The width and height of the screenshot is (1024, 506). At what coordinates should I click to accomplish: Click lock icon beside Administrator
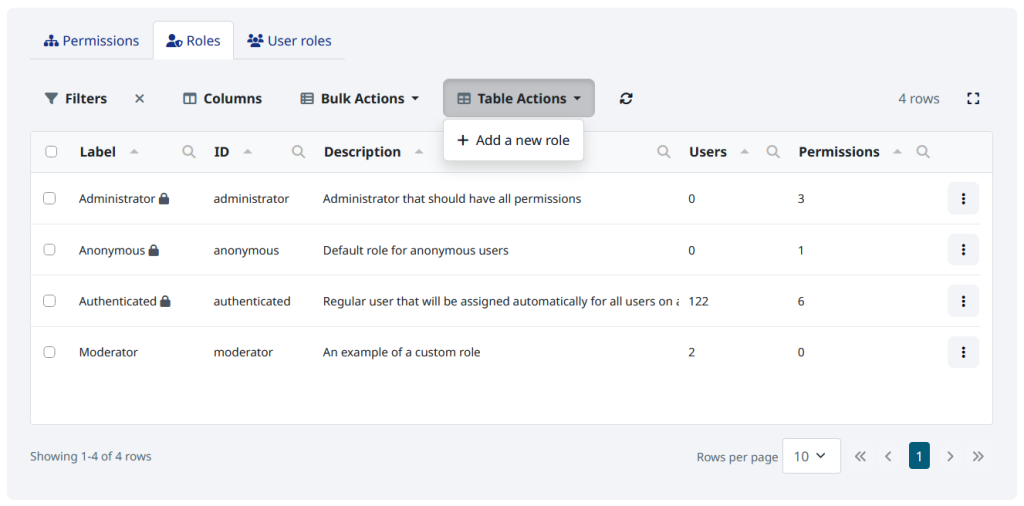click(164, 198)
